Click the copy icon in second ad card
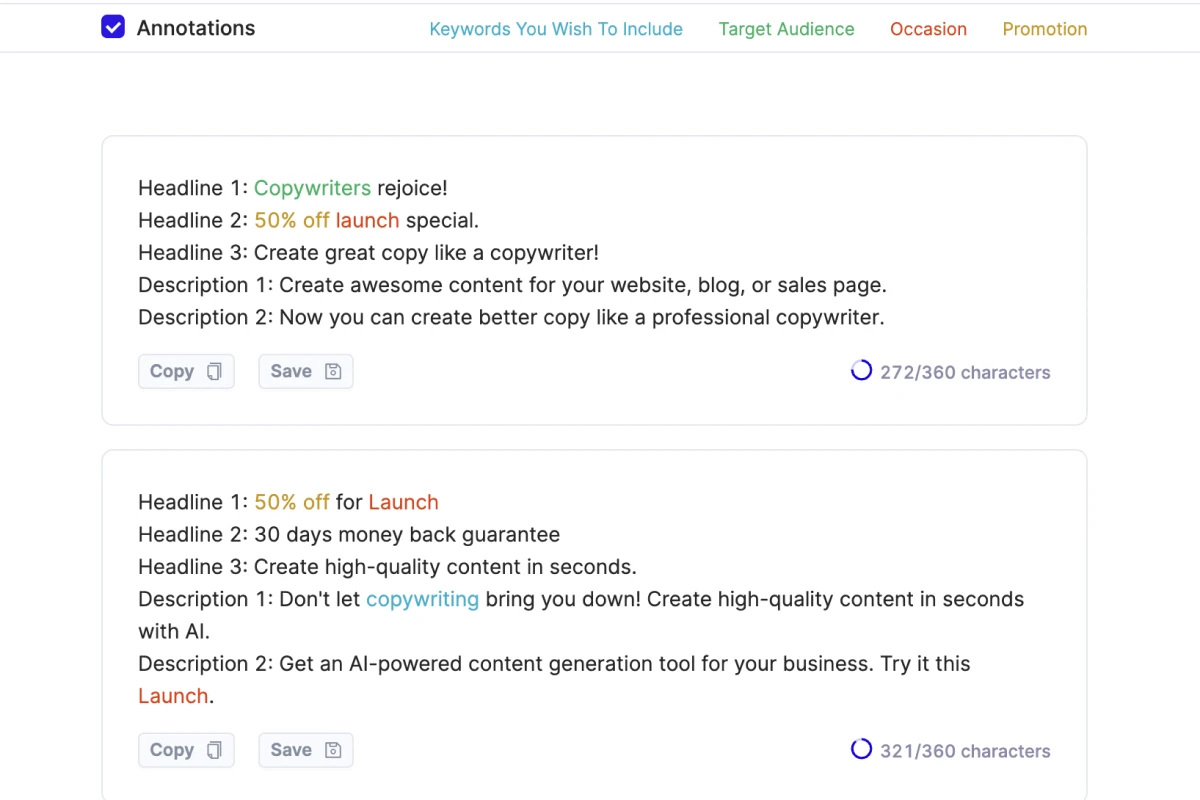This screenshot has width=1200, height=800. 214,750
